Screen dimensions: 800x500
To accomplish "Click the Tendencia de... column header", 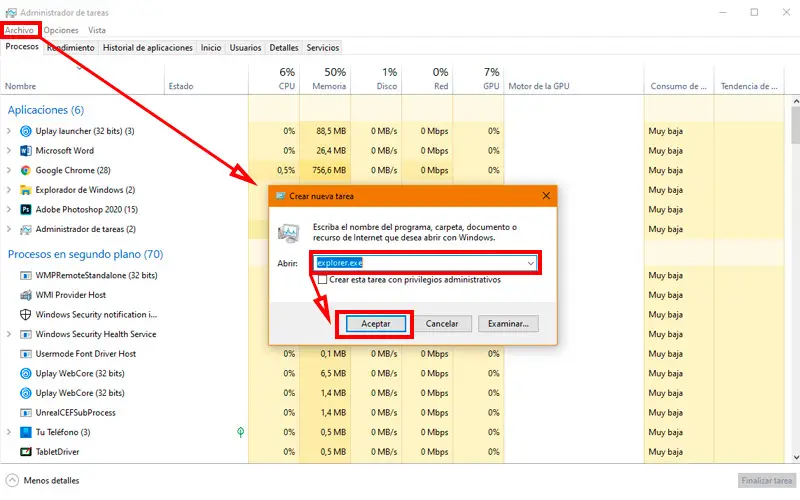I will click(x=749, y=79).
